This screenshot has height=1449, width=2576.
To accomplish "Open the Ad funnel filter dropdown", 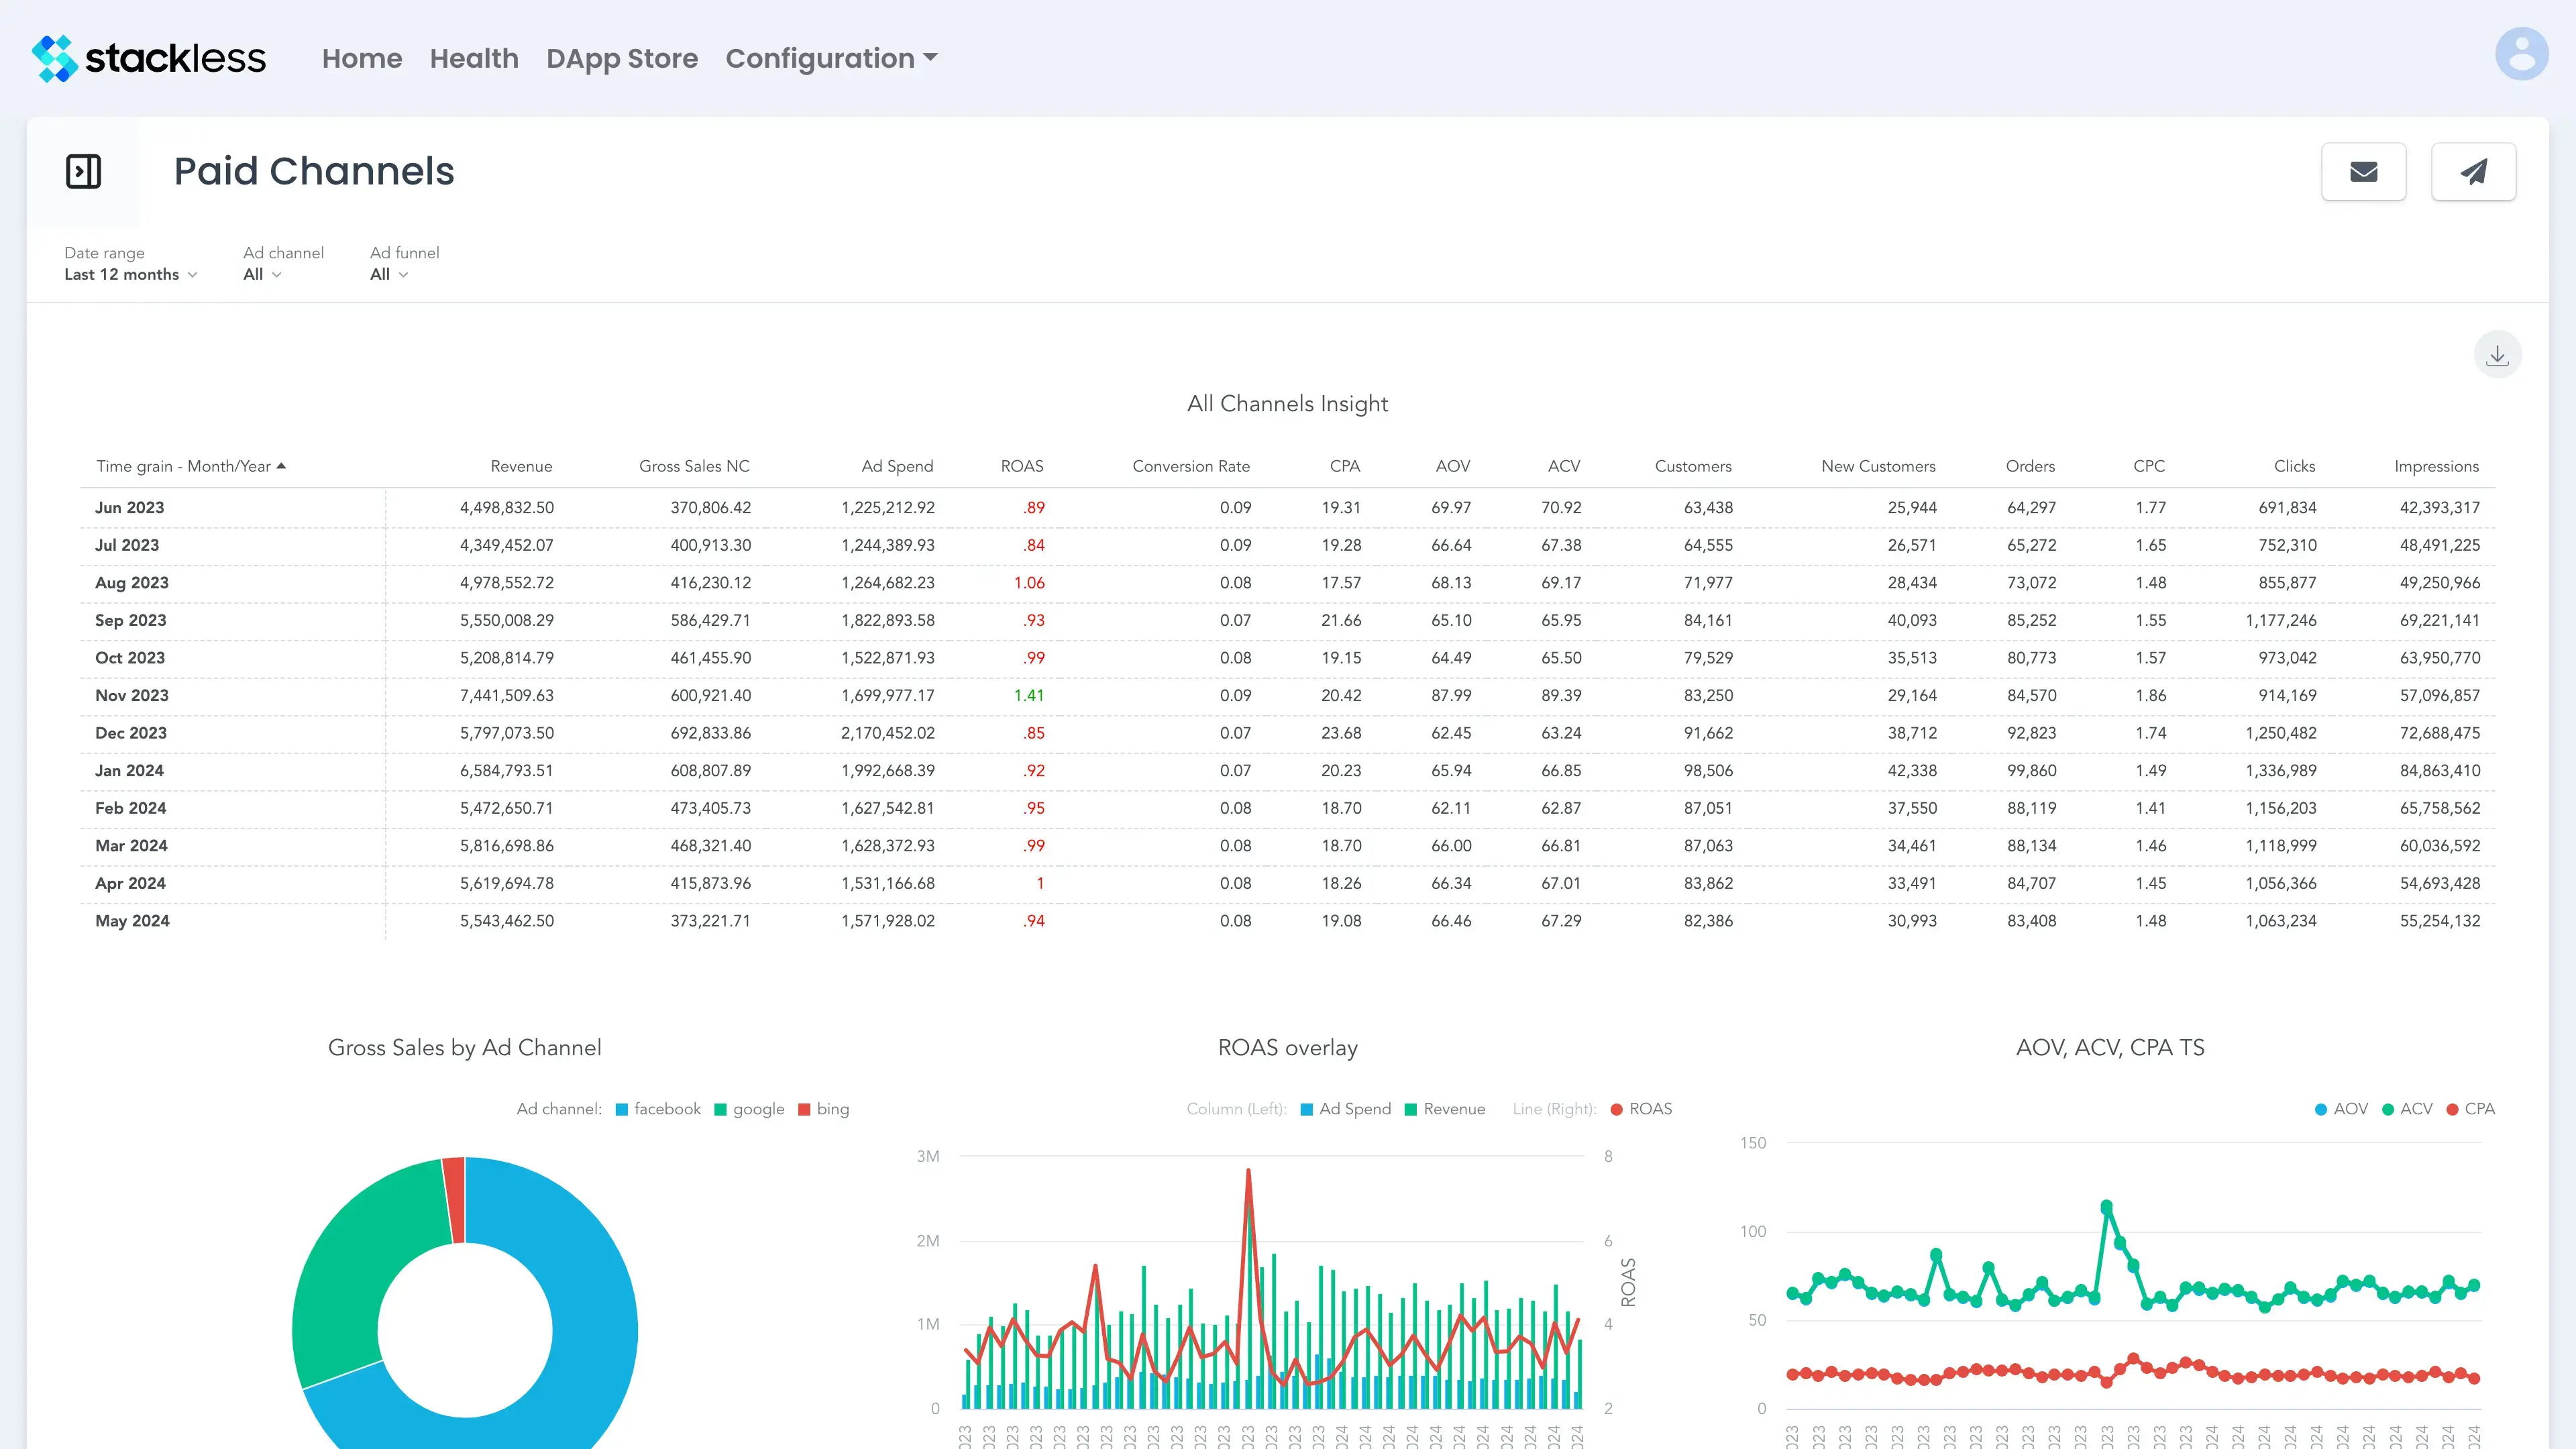I will pos(389,274).
